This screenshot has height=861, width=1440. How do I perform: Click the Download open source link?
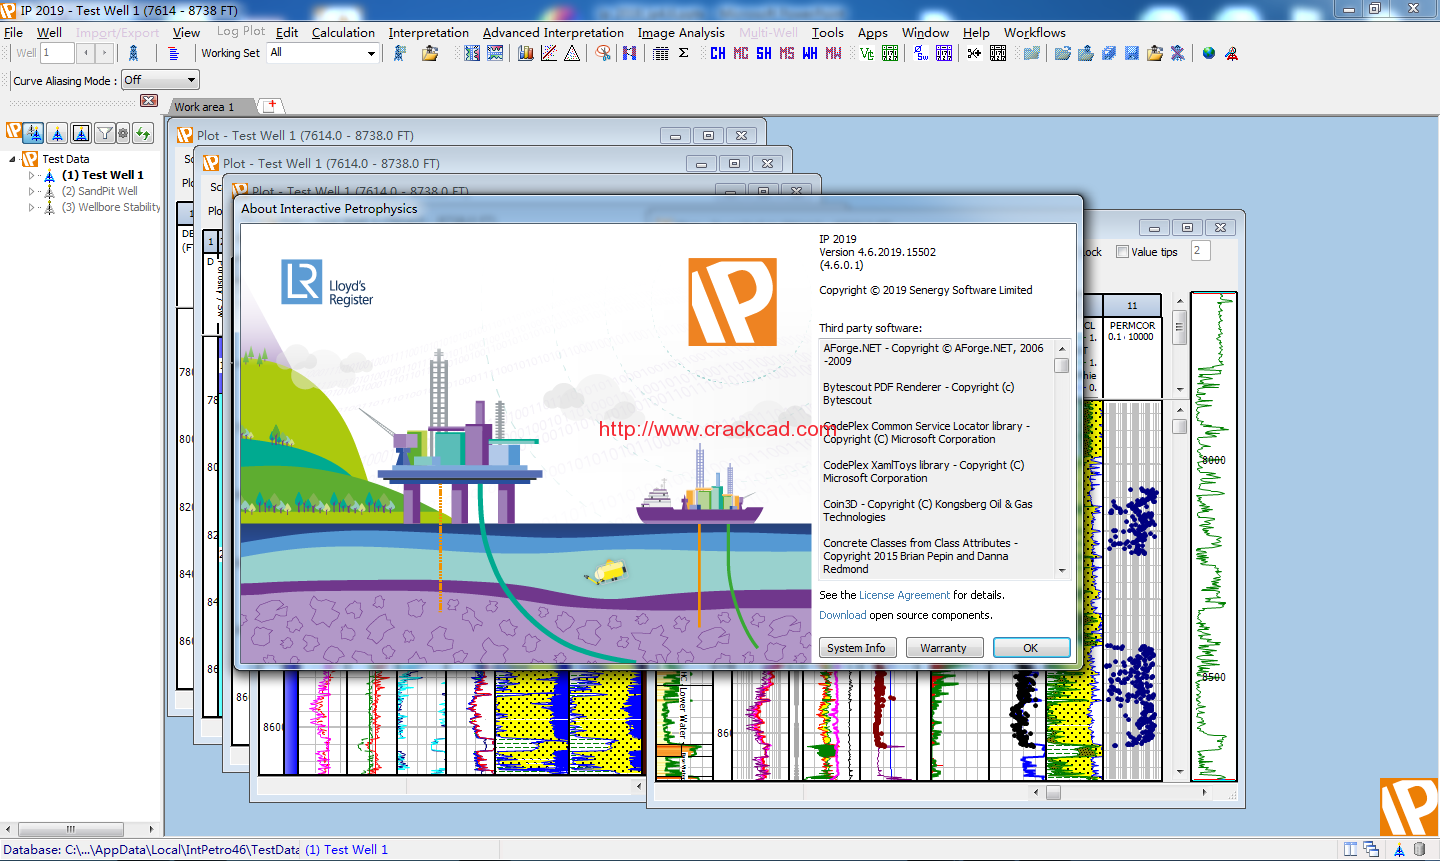843,615
